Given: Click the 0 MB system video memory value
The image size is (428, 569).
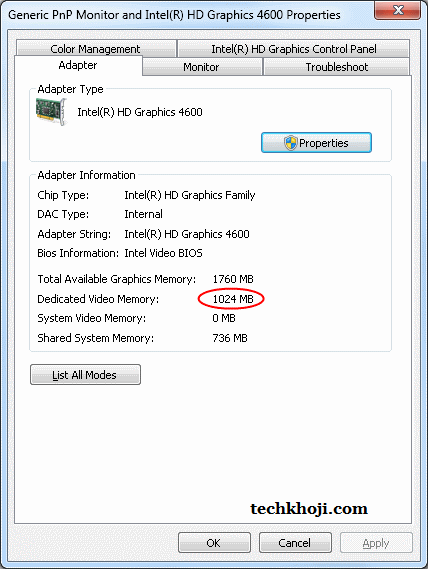Looking at the screenshot, I should point(224,318).
